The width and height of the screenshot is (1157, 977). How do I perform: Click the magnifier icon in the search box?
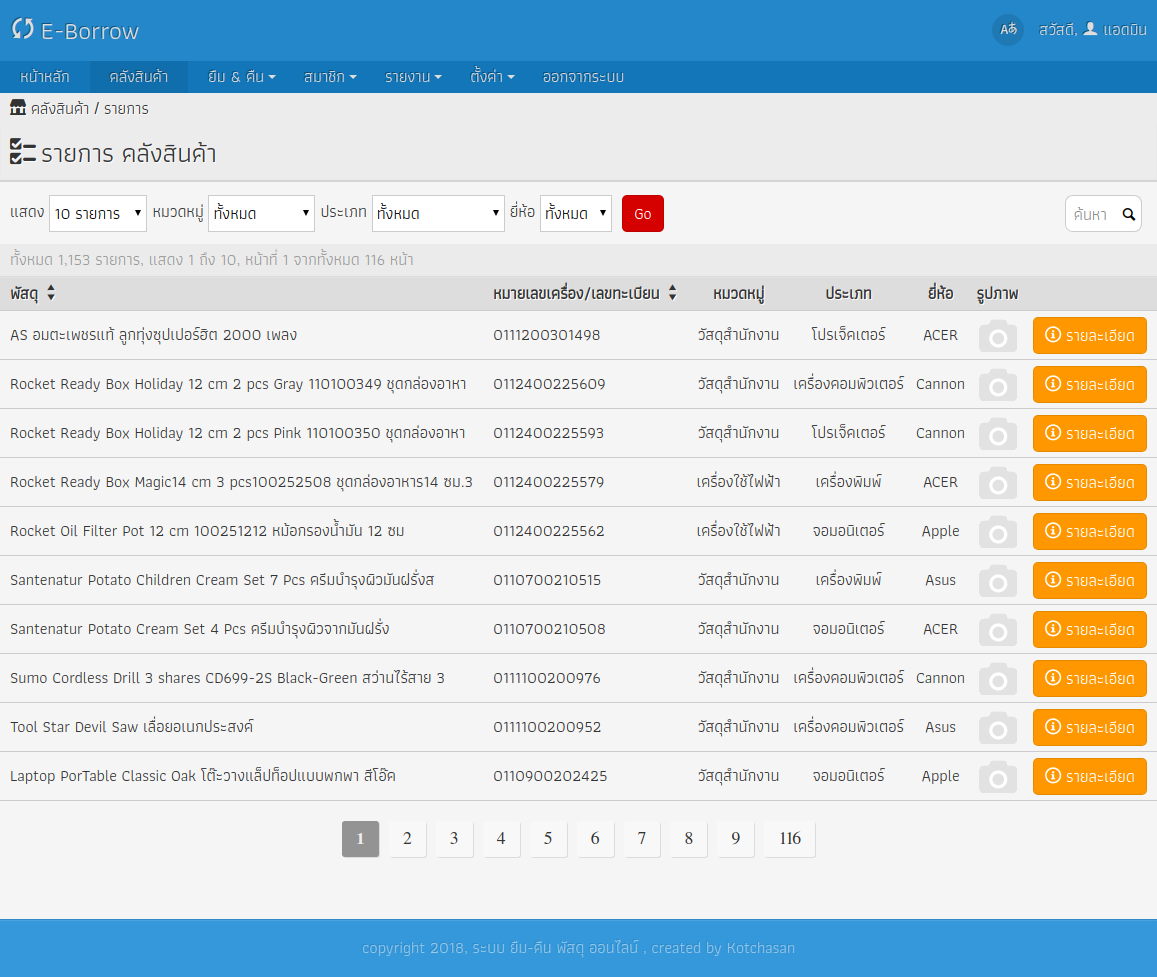1129,213
